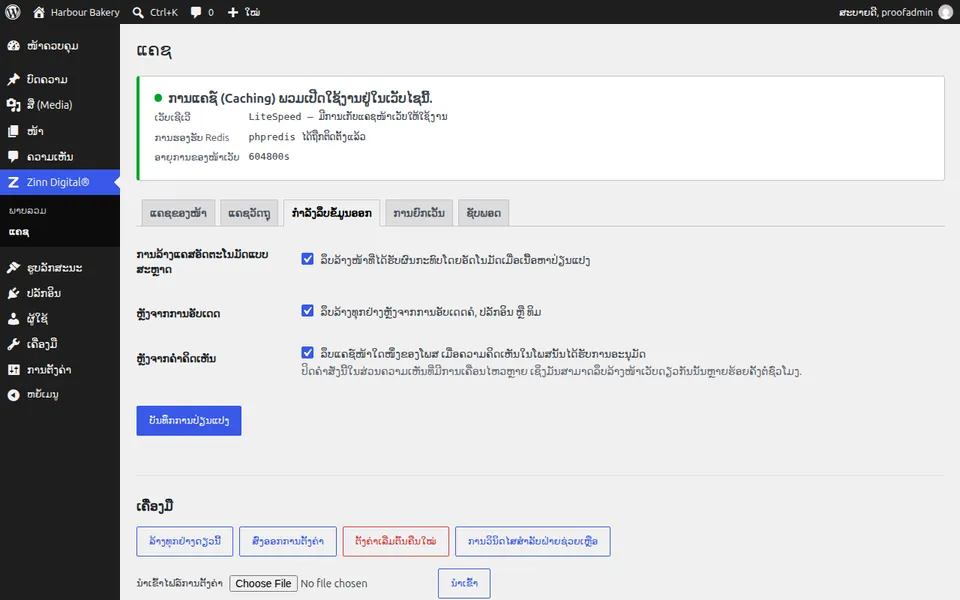Screen dimensions: 960x600
Task: Open Appearance via the paintbrush icon
Action: pyautogui.click(x=13, y=268)
